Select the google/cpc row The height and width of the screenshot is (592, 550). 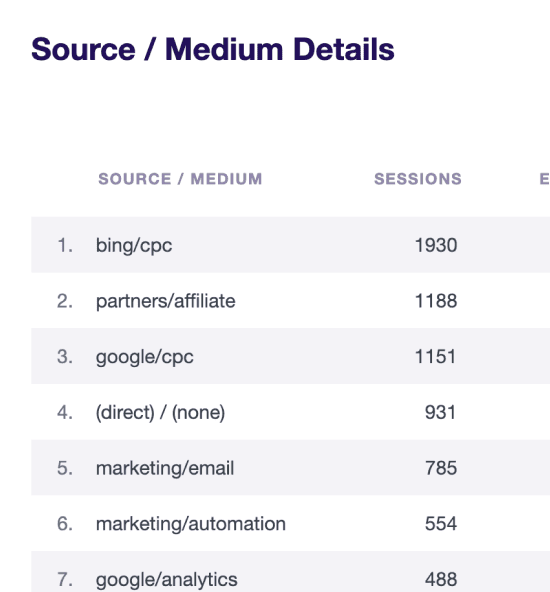pyautogui.click(x=290, y=356)
